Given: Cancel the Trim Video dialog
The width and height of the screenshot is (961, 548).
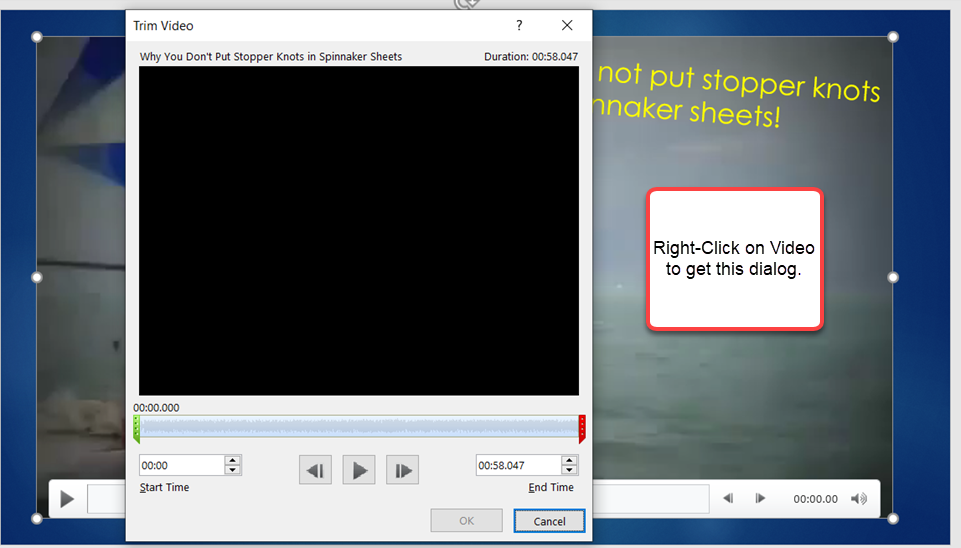Looking at the screenshot, I should click(x=549, y=521).
